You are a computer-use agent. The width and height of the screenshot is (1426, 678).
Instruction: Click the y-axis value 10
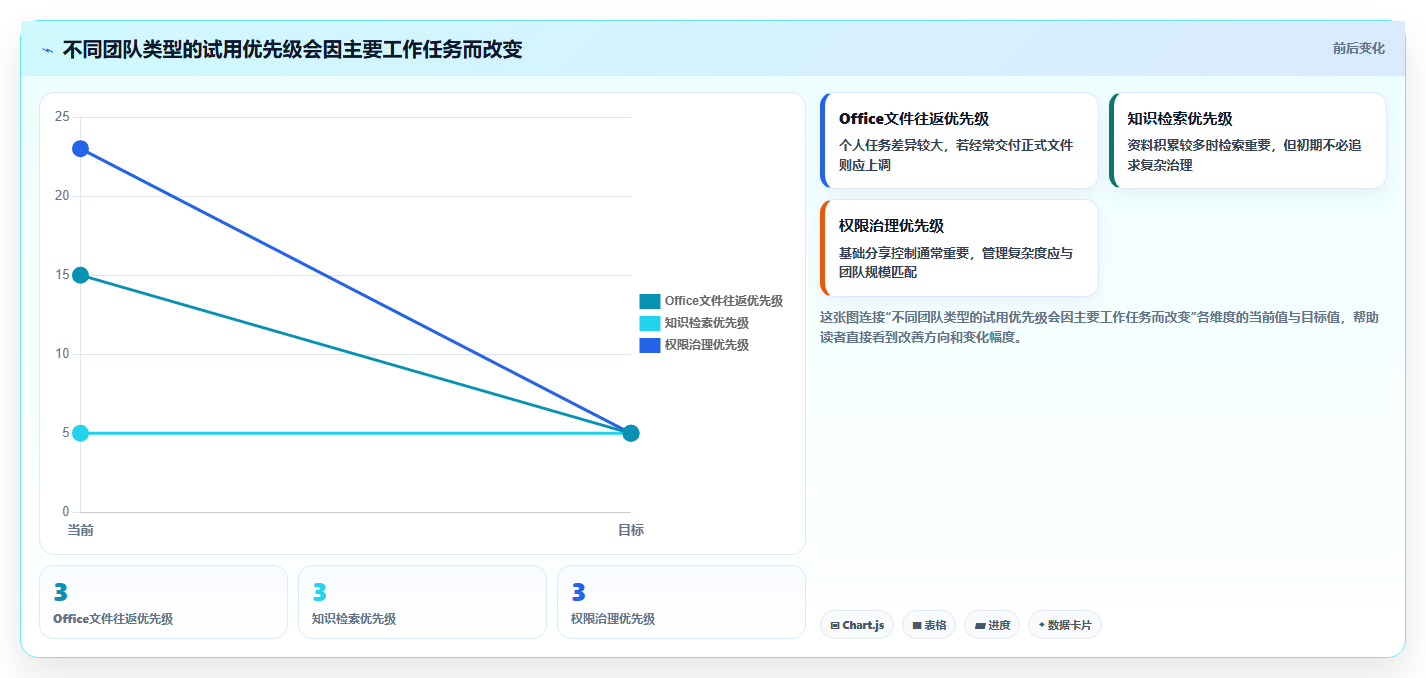tap(62, 354)
